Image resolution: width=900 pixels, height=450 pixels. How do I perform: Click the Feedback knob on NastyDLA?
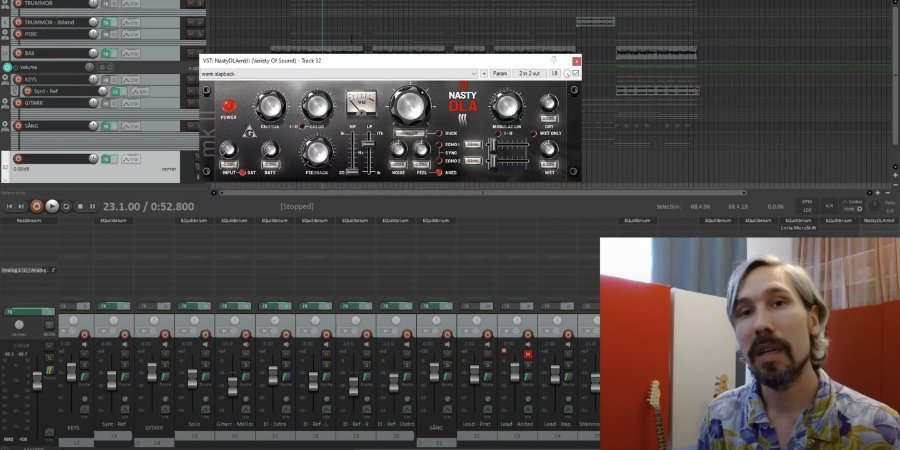coord(317,152)
